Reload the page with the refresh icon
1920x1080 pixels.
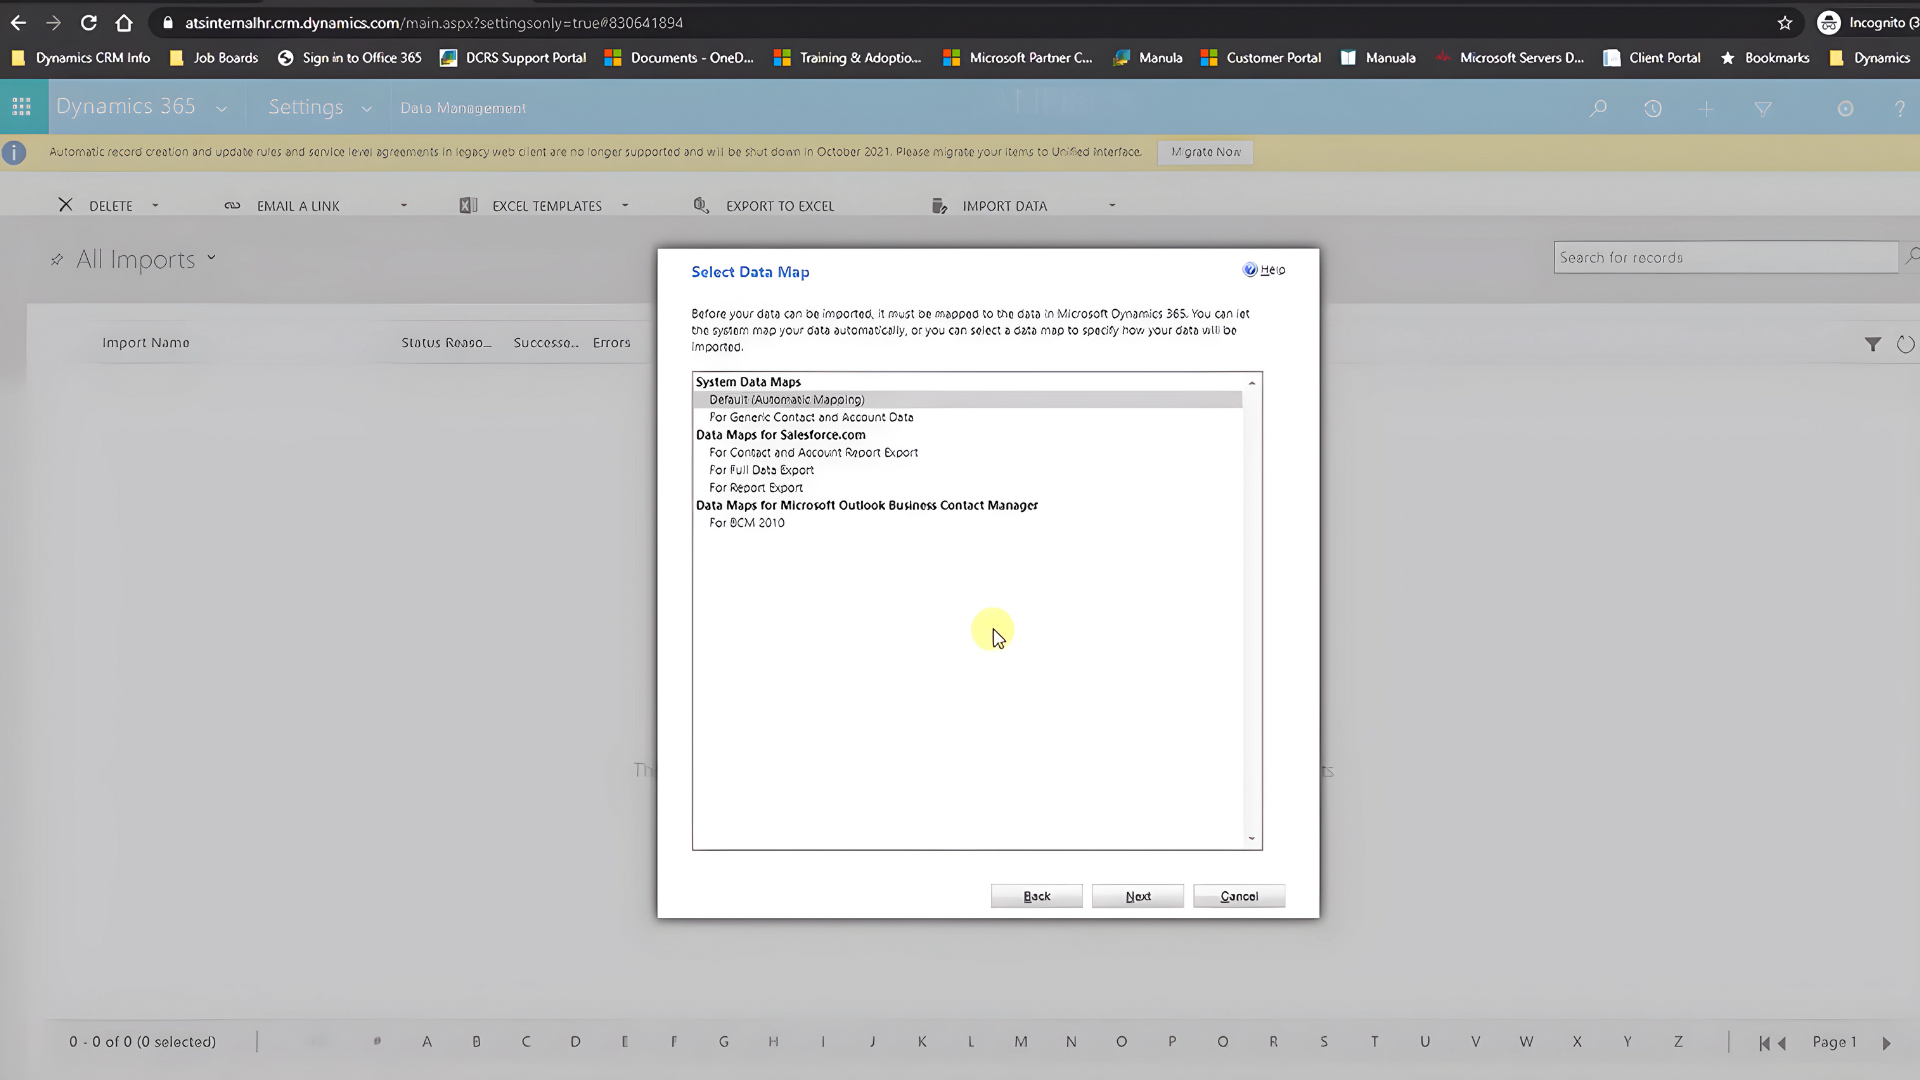tap(89, 22)
